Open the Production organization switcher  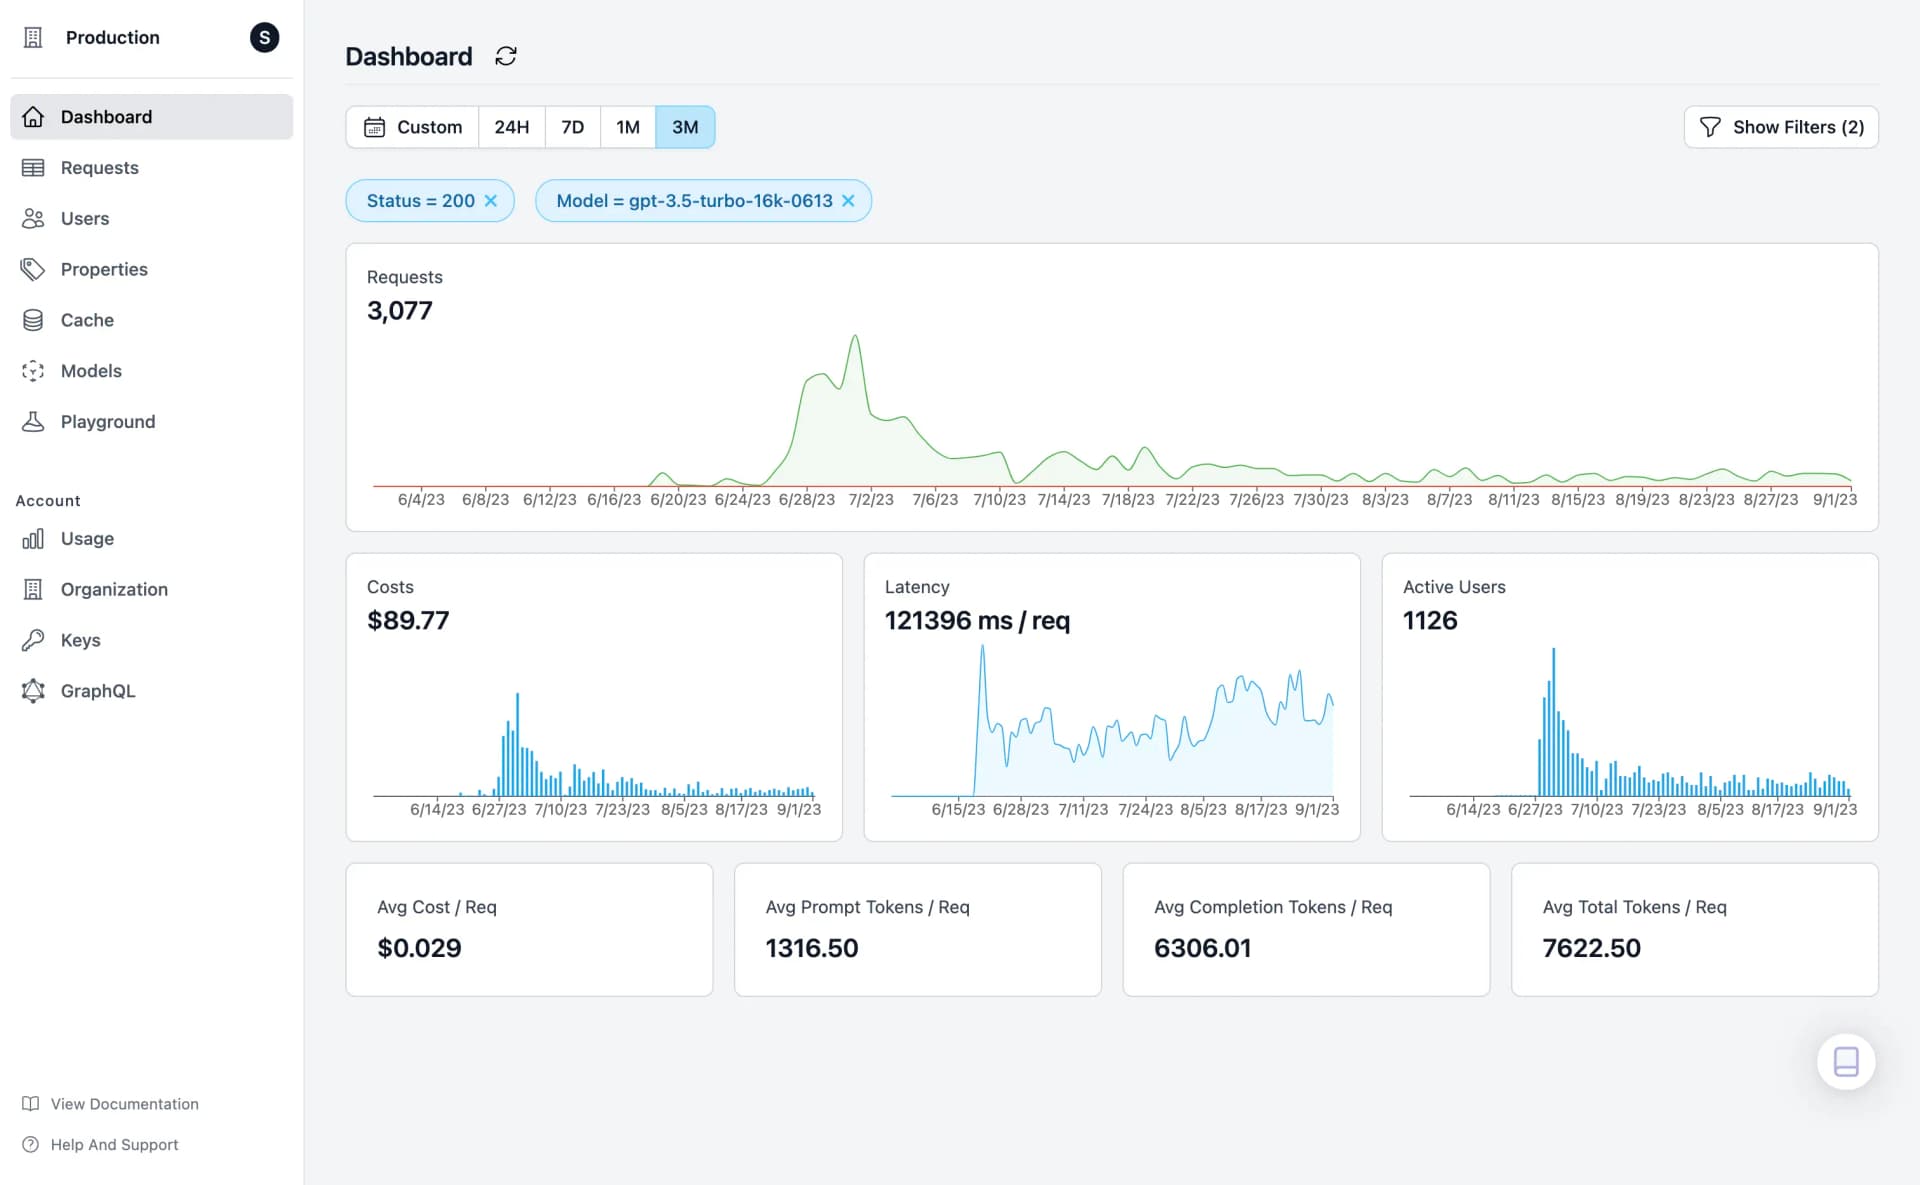tap(112, 38)
